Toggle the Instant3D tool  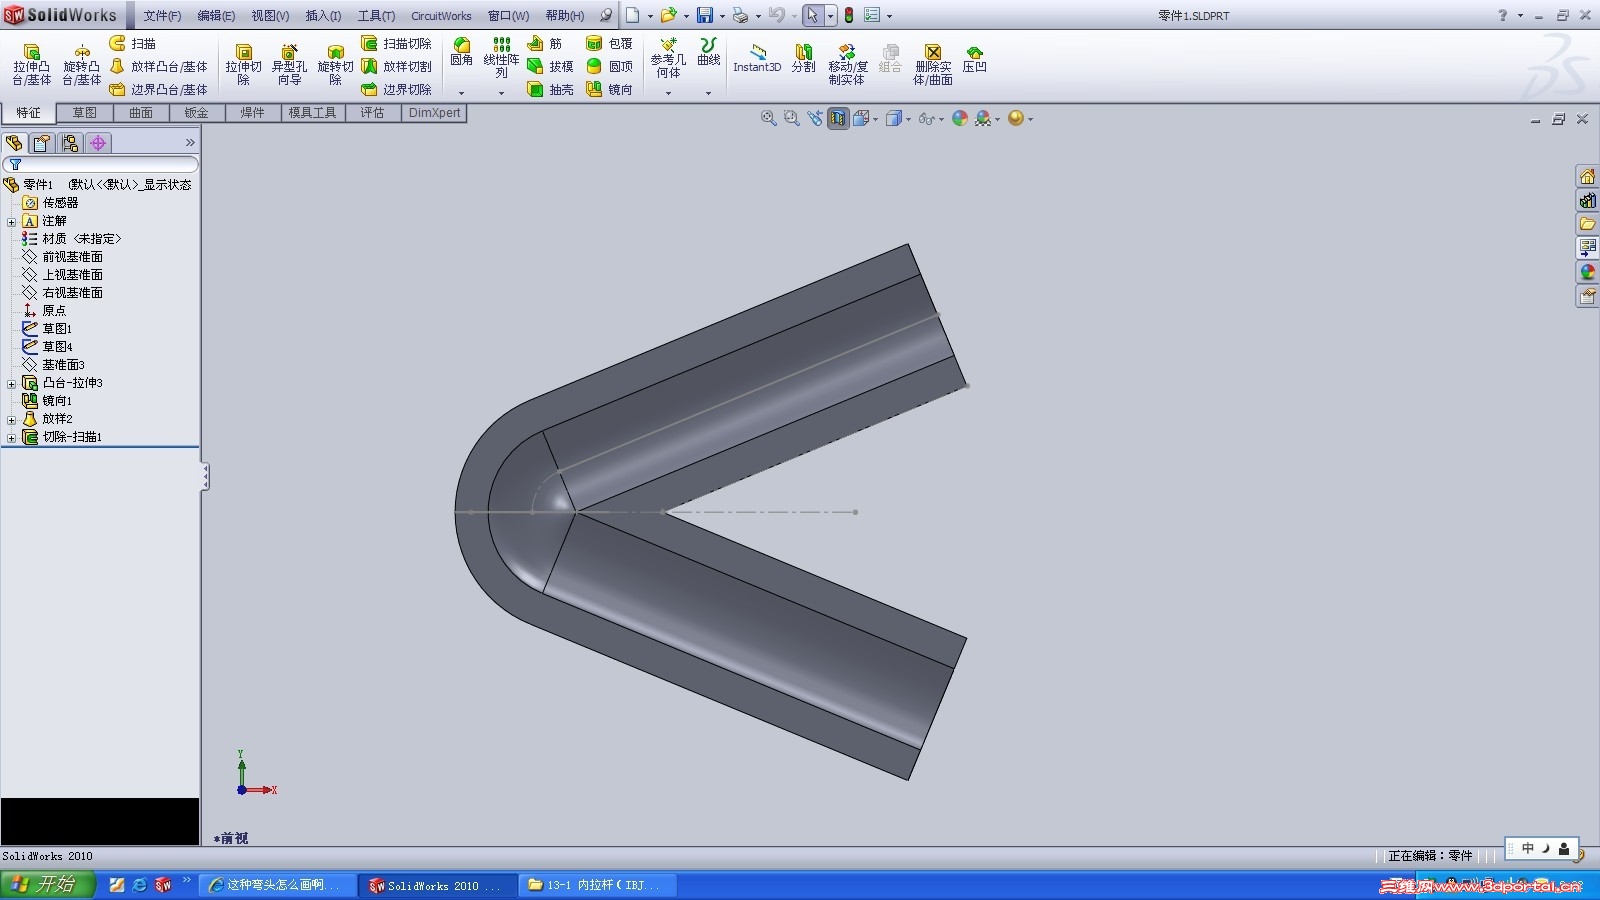[x=757, y=59]
